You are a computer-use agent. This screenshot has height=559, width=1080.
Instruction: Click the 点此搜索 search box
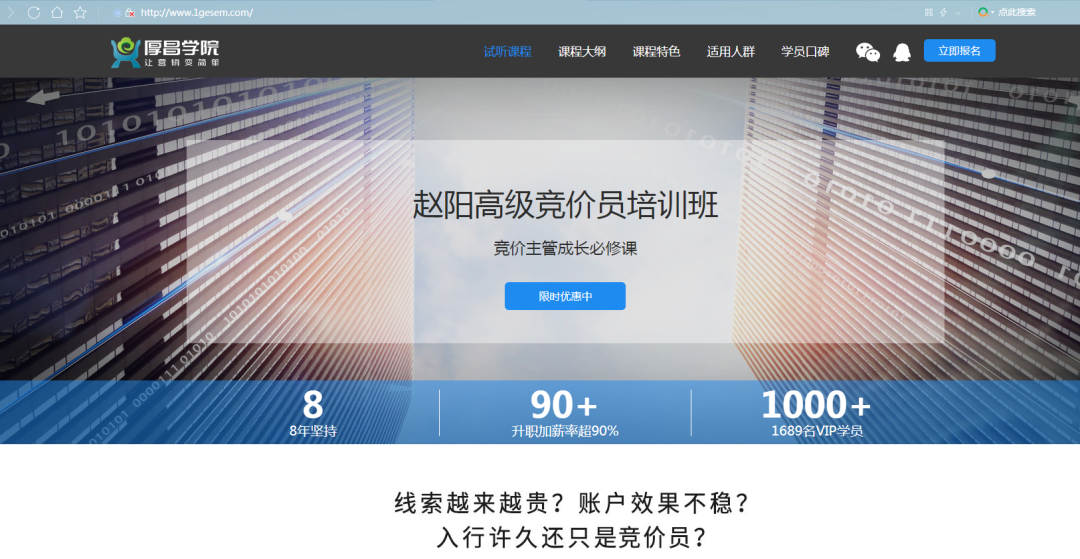1017,12
